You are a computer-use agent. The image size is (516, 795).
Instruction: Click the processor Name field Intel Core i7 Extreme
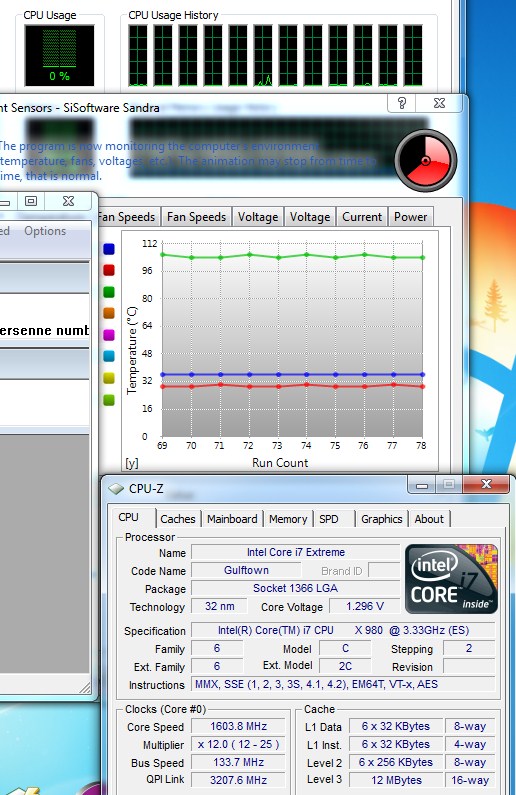tap(296, 553)
